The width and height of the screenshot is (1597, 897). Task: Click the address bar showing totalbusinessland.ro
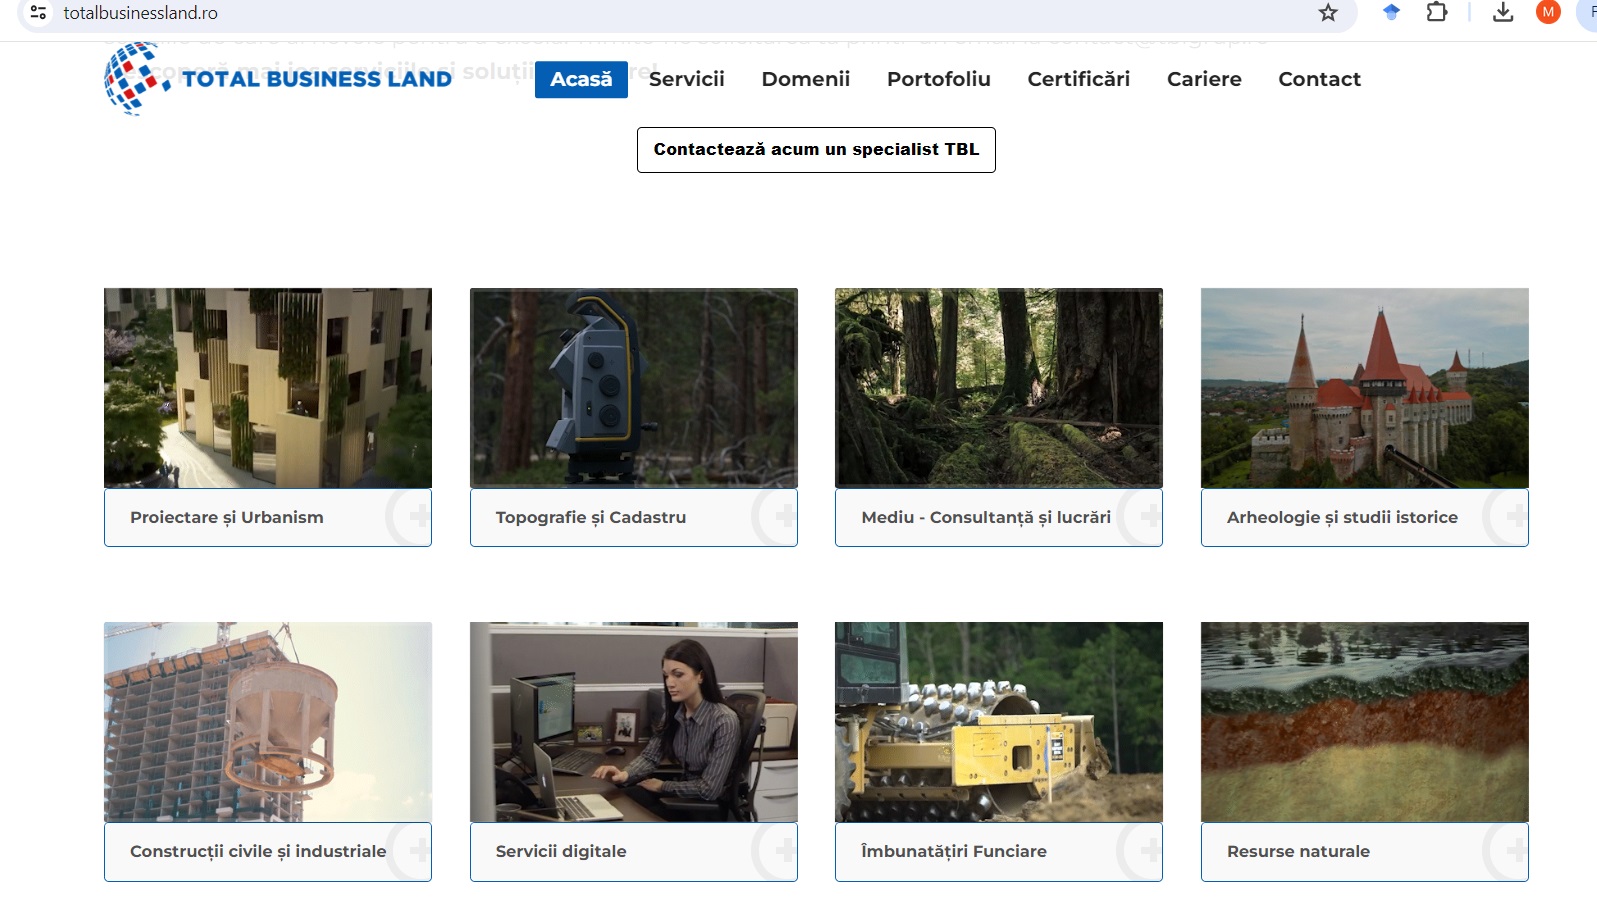pos(600,13)
